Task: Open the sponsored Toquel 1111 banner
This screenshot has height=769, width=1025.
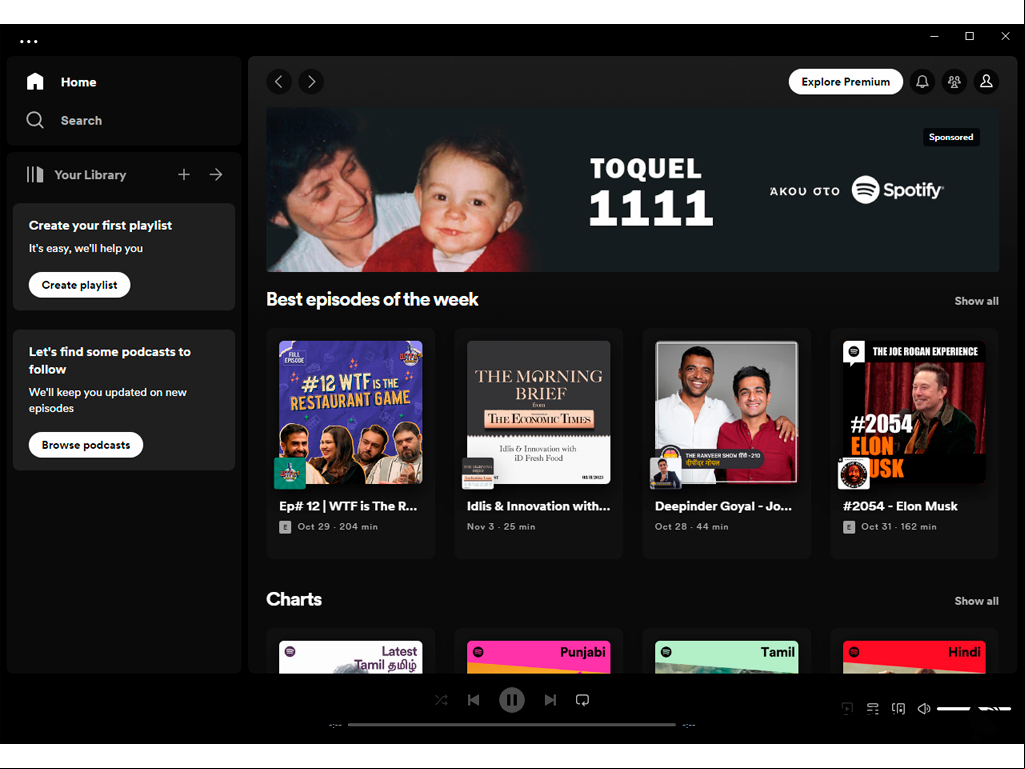Action: coord(632,190)
